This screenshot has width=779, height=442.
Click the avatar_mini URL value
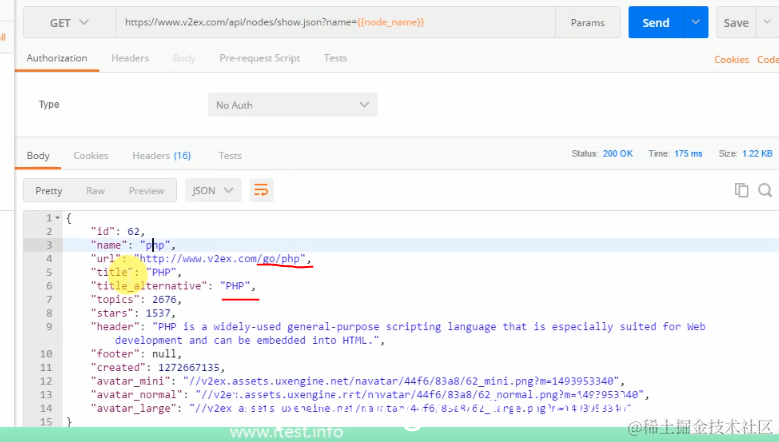(x=401, y=381)
